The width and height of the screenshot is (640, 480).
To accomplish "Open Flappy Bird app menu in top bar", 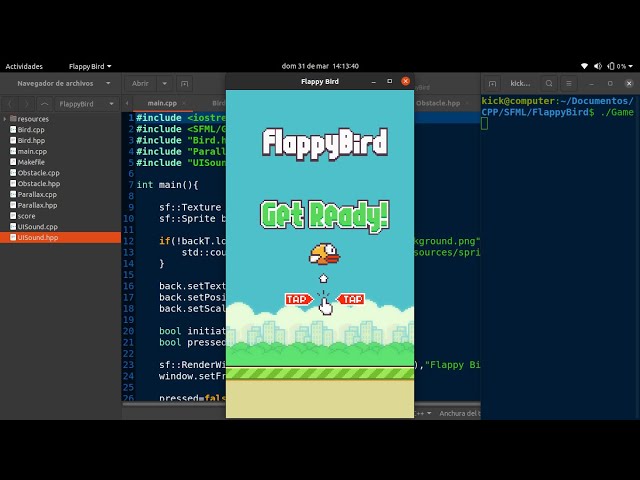I will pyautogui.click(x=90, y=67).
